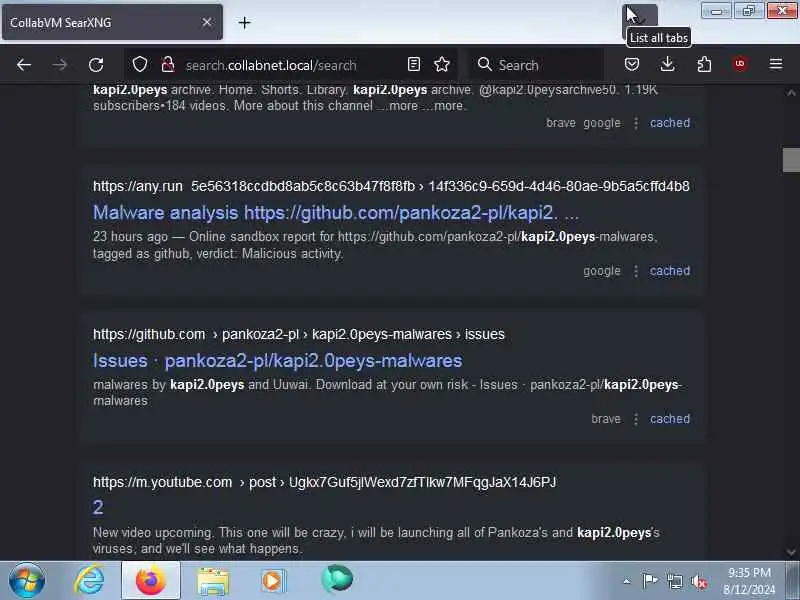Screen dimensions: 800x600
Task: Open more options dots for GitHub Issues result
Action: click(636, 419)
